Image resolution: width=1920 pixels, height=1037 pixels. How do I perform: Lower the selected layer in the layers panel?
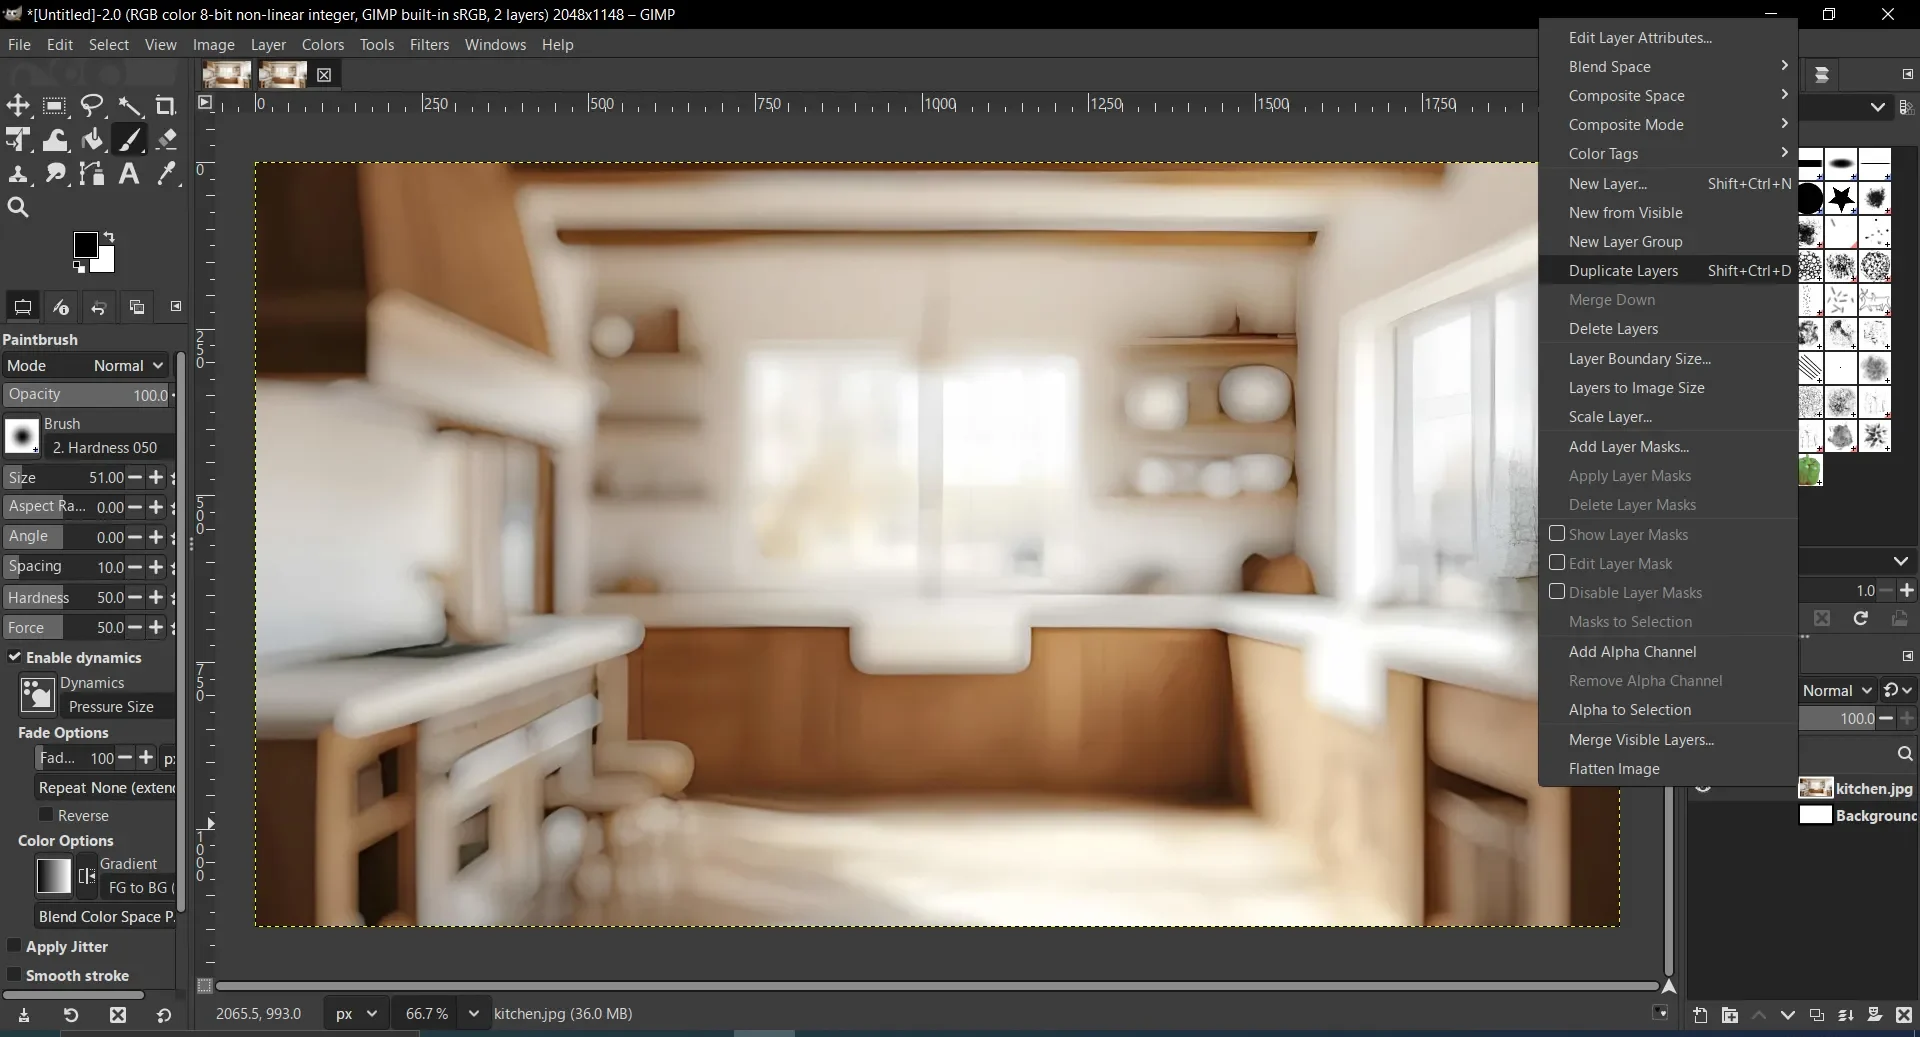1788,1015
